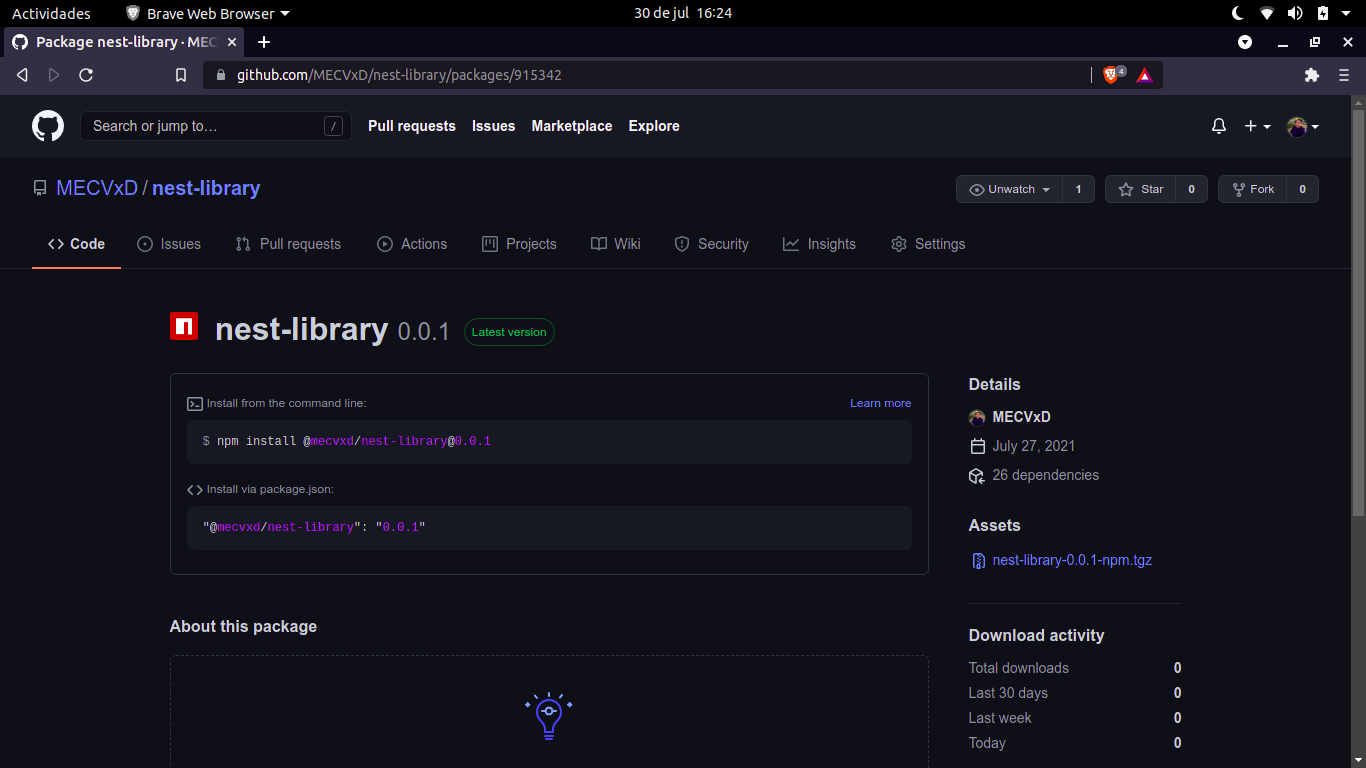Star the nest-library repository

click(1141, 189)
